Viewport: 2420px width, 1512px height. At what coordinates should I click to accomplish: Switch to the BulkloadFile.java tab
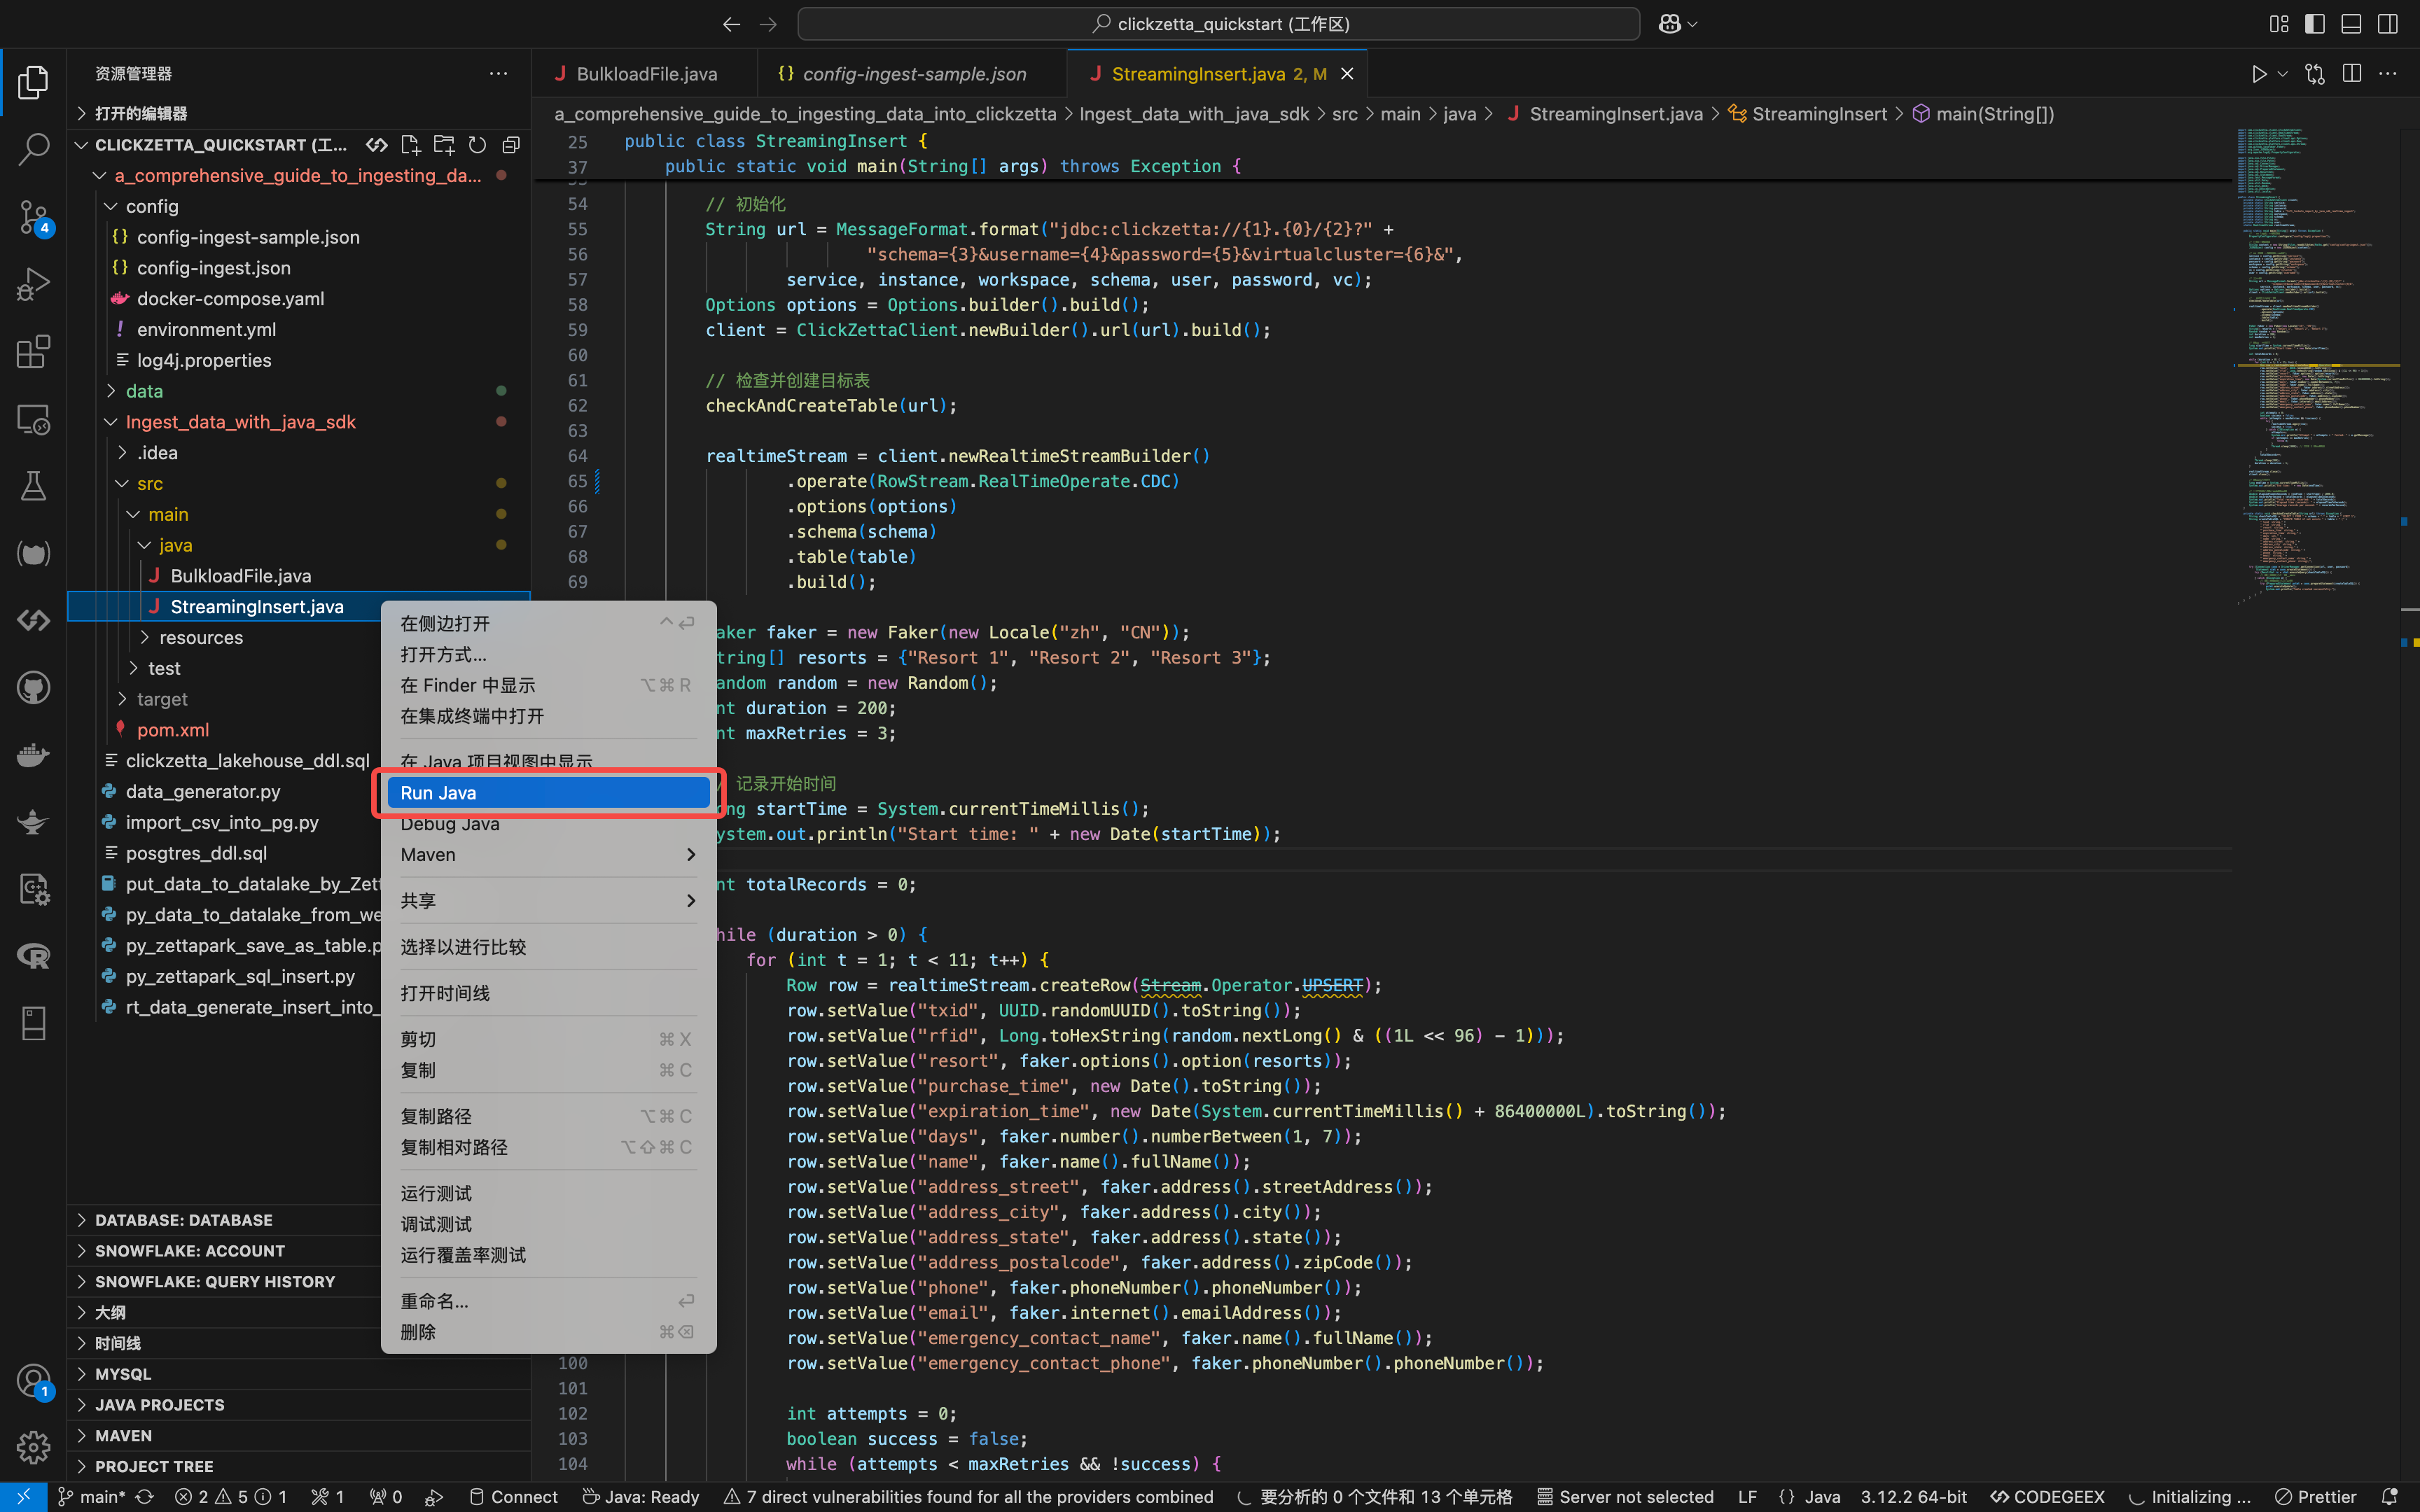(x=646, y=74)
